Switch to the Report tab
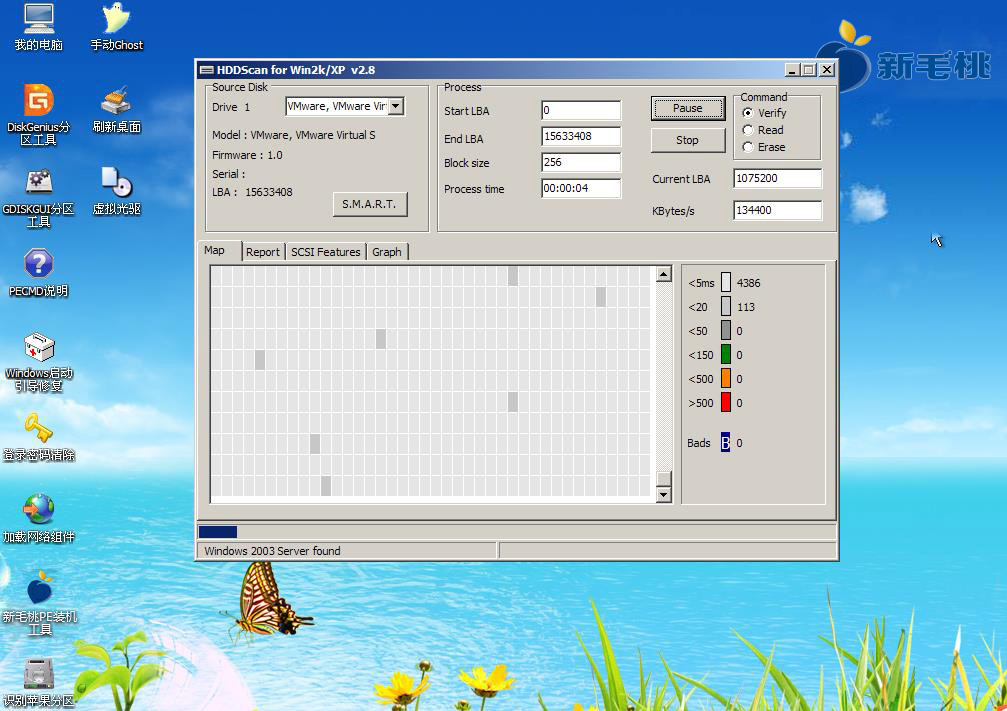The width and height of the screenshot is (1007, 711). click(x=263, y=252)
